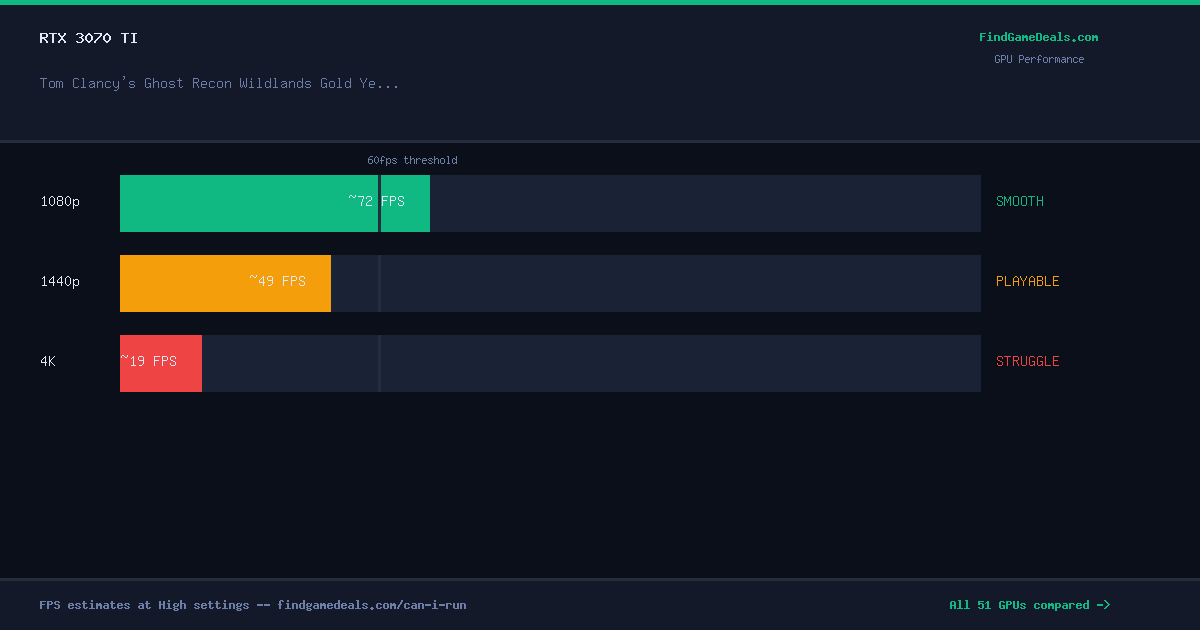This screenshot has width=1200, height=630.
Task: Click the FindGameDeals.com brand link
Action: (x=1038, y=37)
